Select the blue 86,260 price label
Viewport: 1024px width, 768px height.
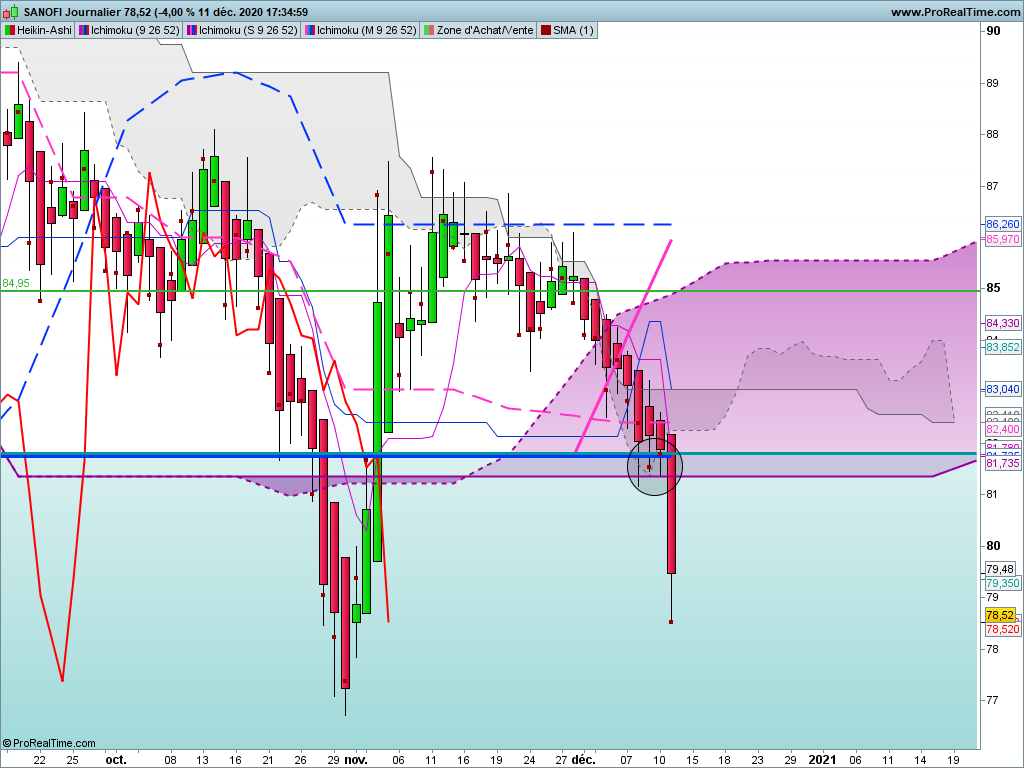click(x=1002, y=224)
